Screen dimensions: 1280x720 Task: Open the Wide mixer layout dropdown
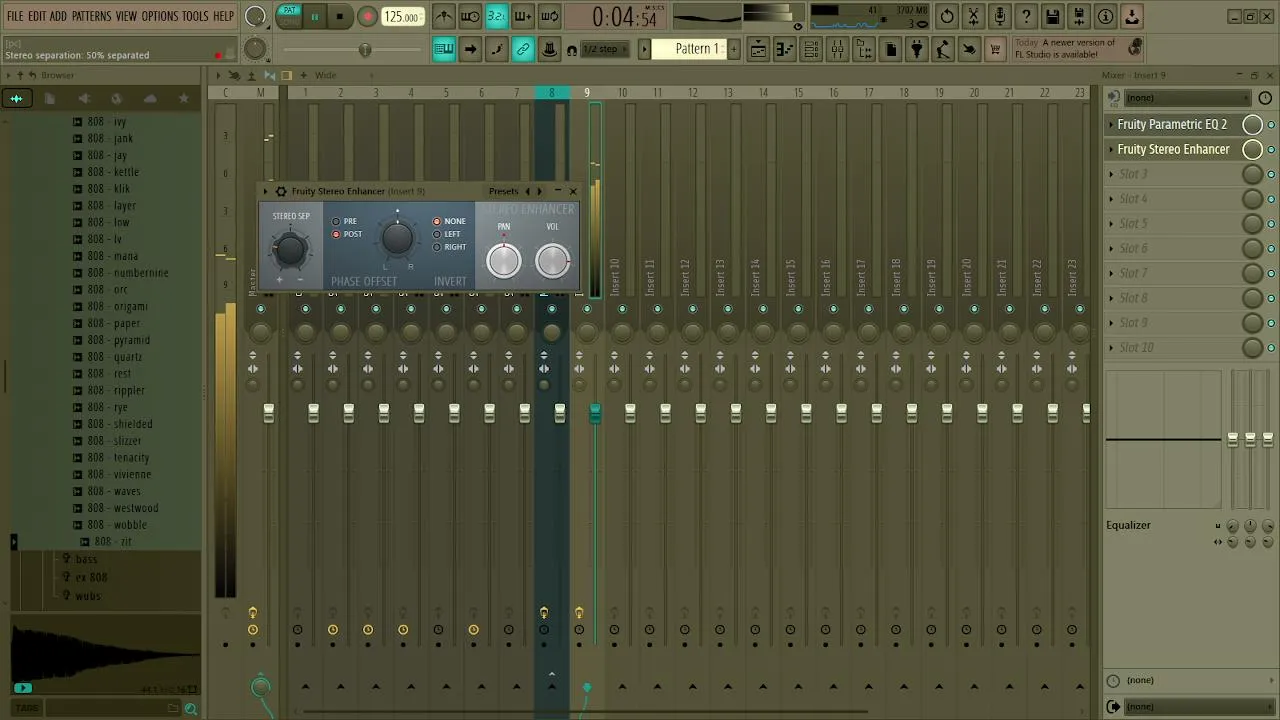click(326, 75)
